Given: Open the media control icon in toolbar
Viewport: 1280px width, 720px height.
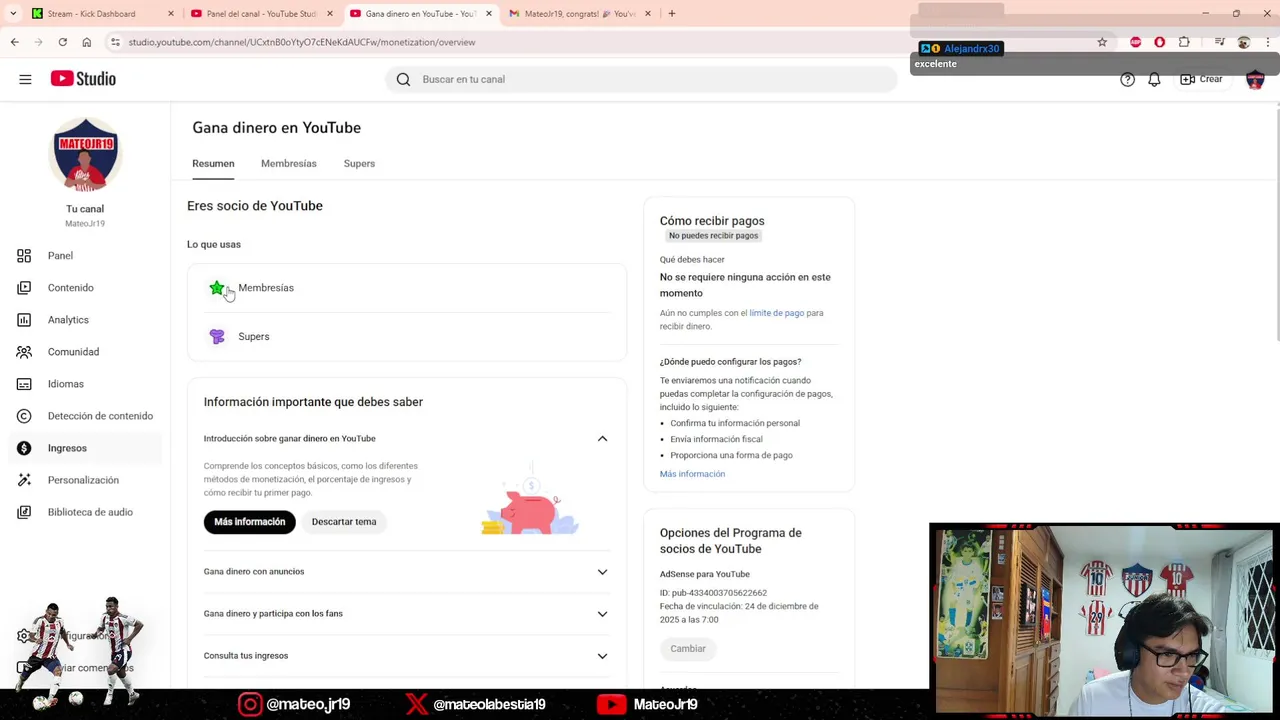Looking at the screenshot, I should coord(1219,42).
